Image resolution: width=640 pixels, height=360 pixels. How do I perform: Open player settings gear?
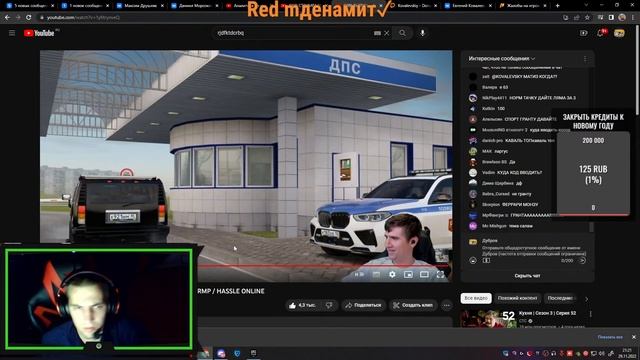(x=392, y=274)
